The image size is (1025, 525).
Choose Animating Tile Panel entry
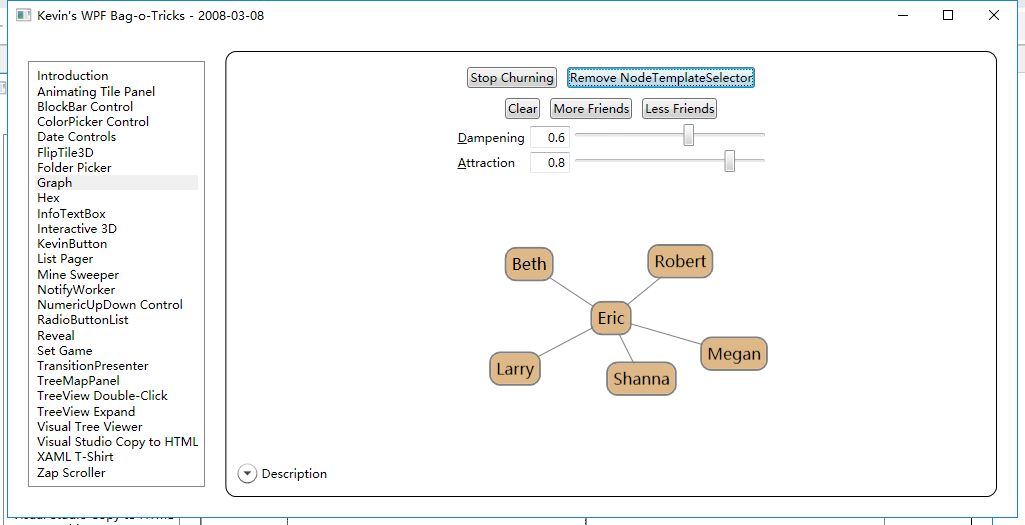coord(96,92)
